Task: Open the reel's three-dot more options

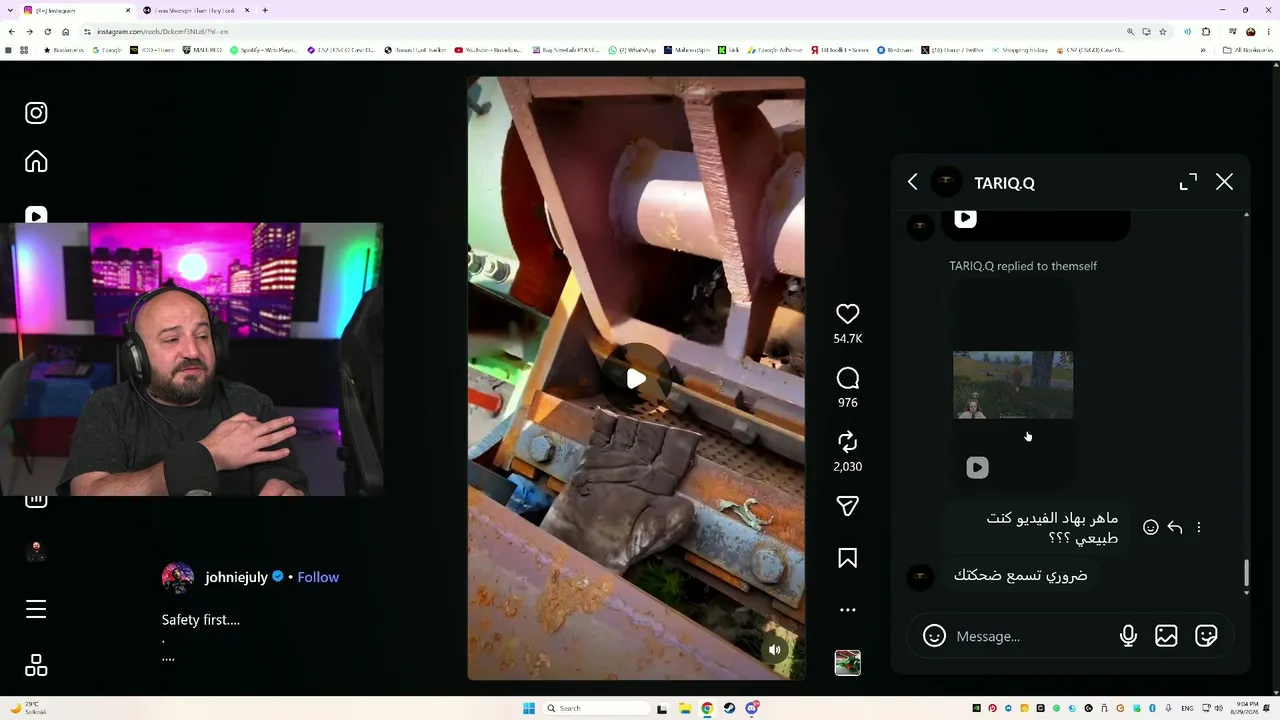Action: 847,610
